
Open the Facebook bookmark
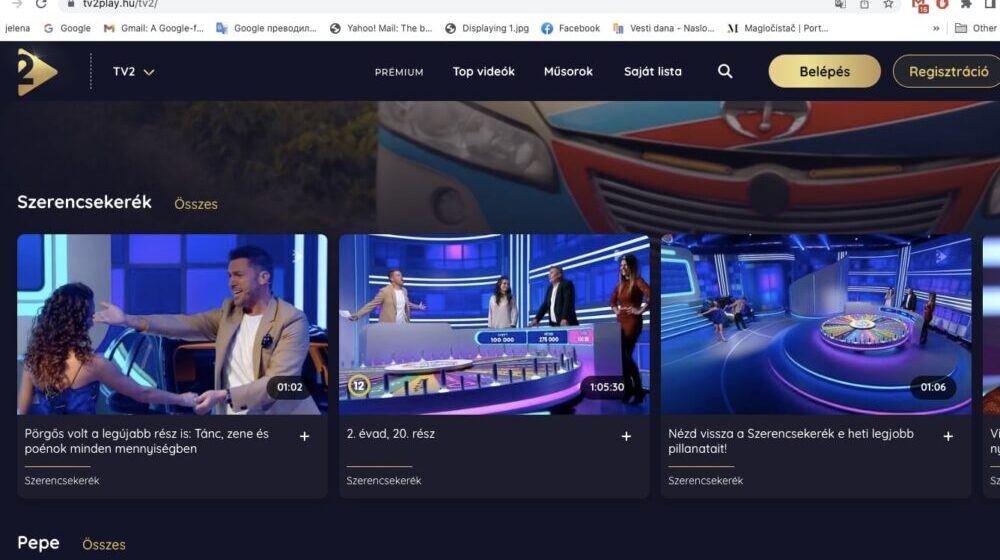pos(571,28)
